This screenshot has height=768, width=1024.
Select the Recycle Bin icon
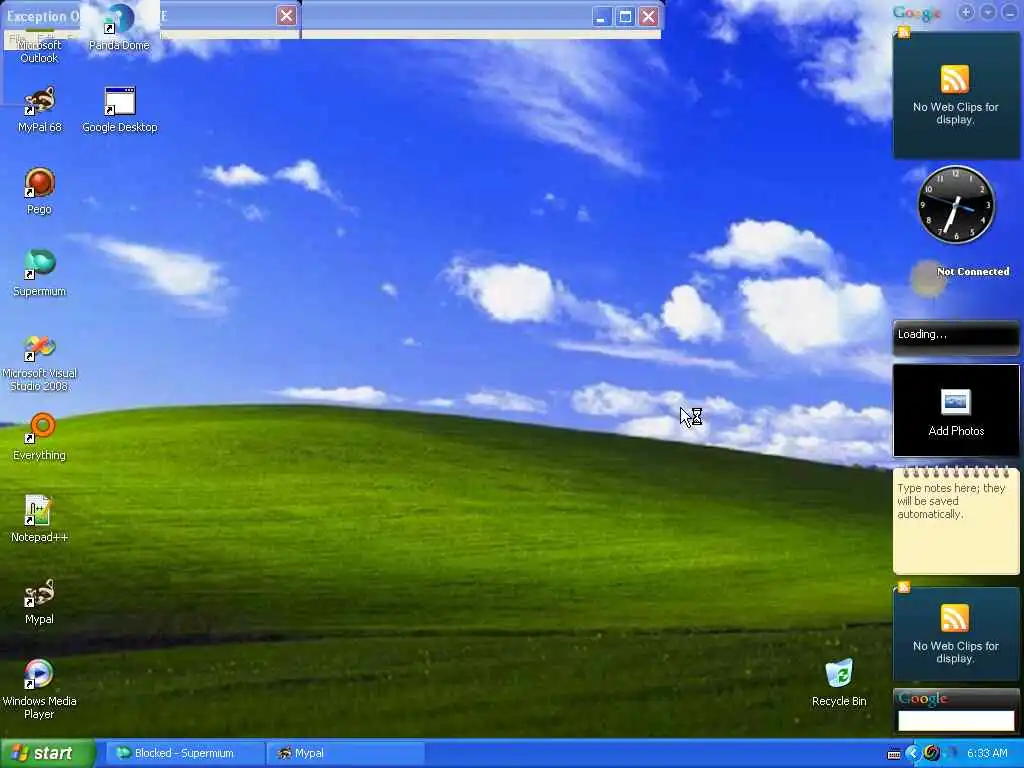coord(839,683)
